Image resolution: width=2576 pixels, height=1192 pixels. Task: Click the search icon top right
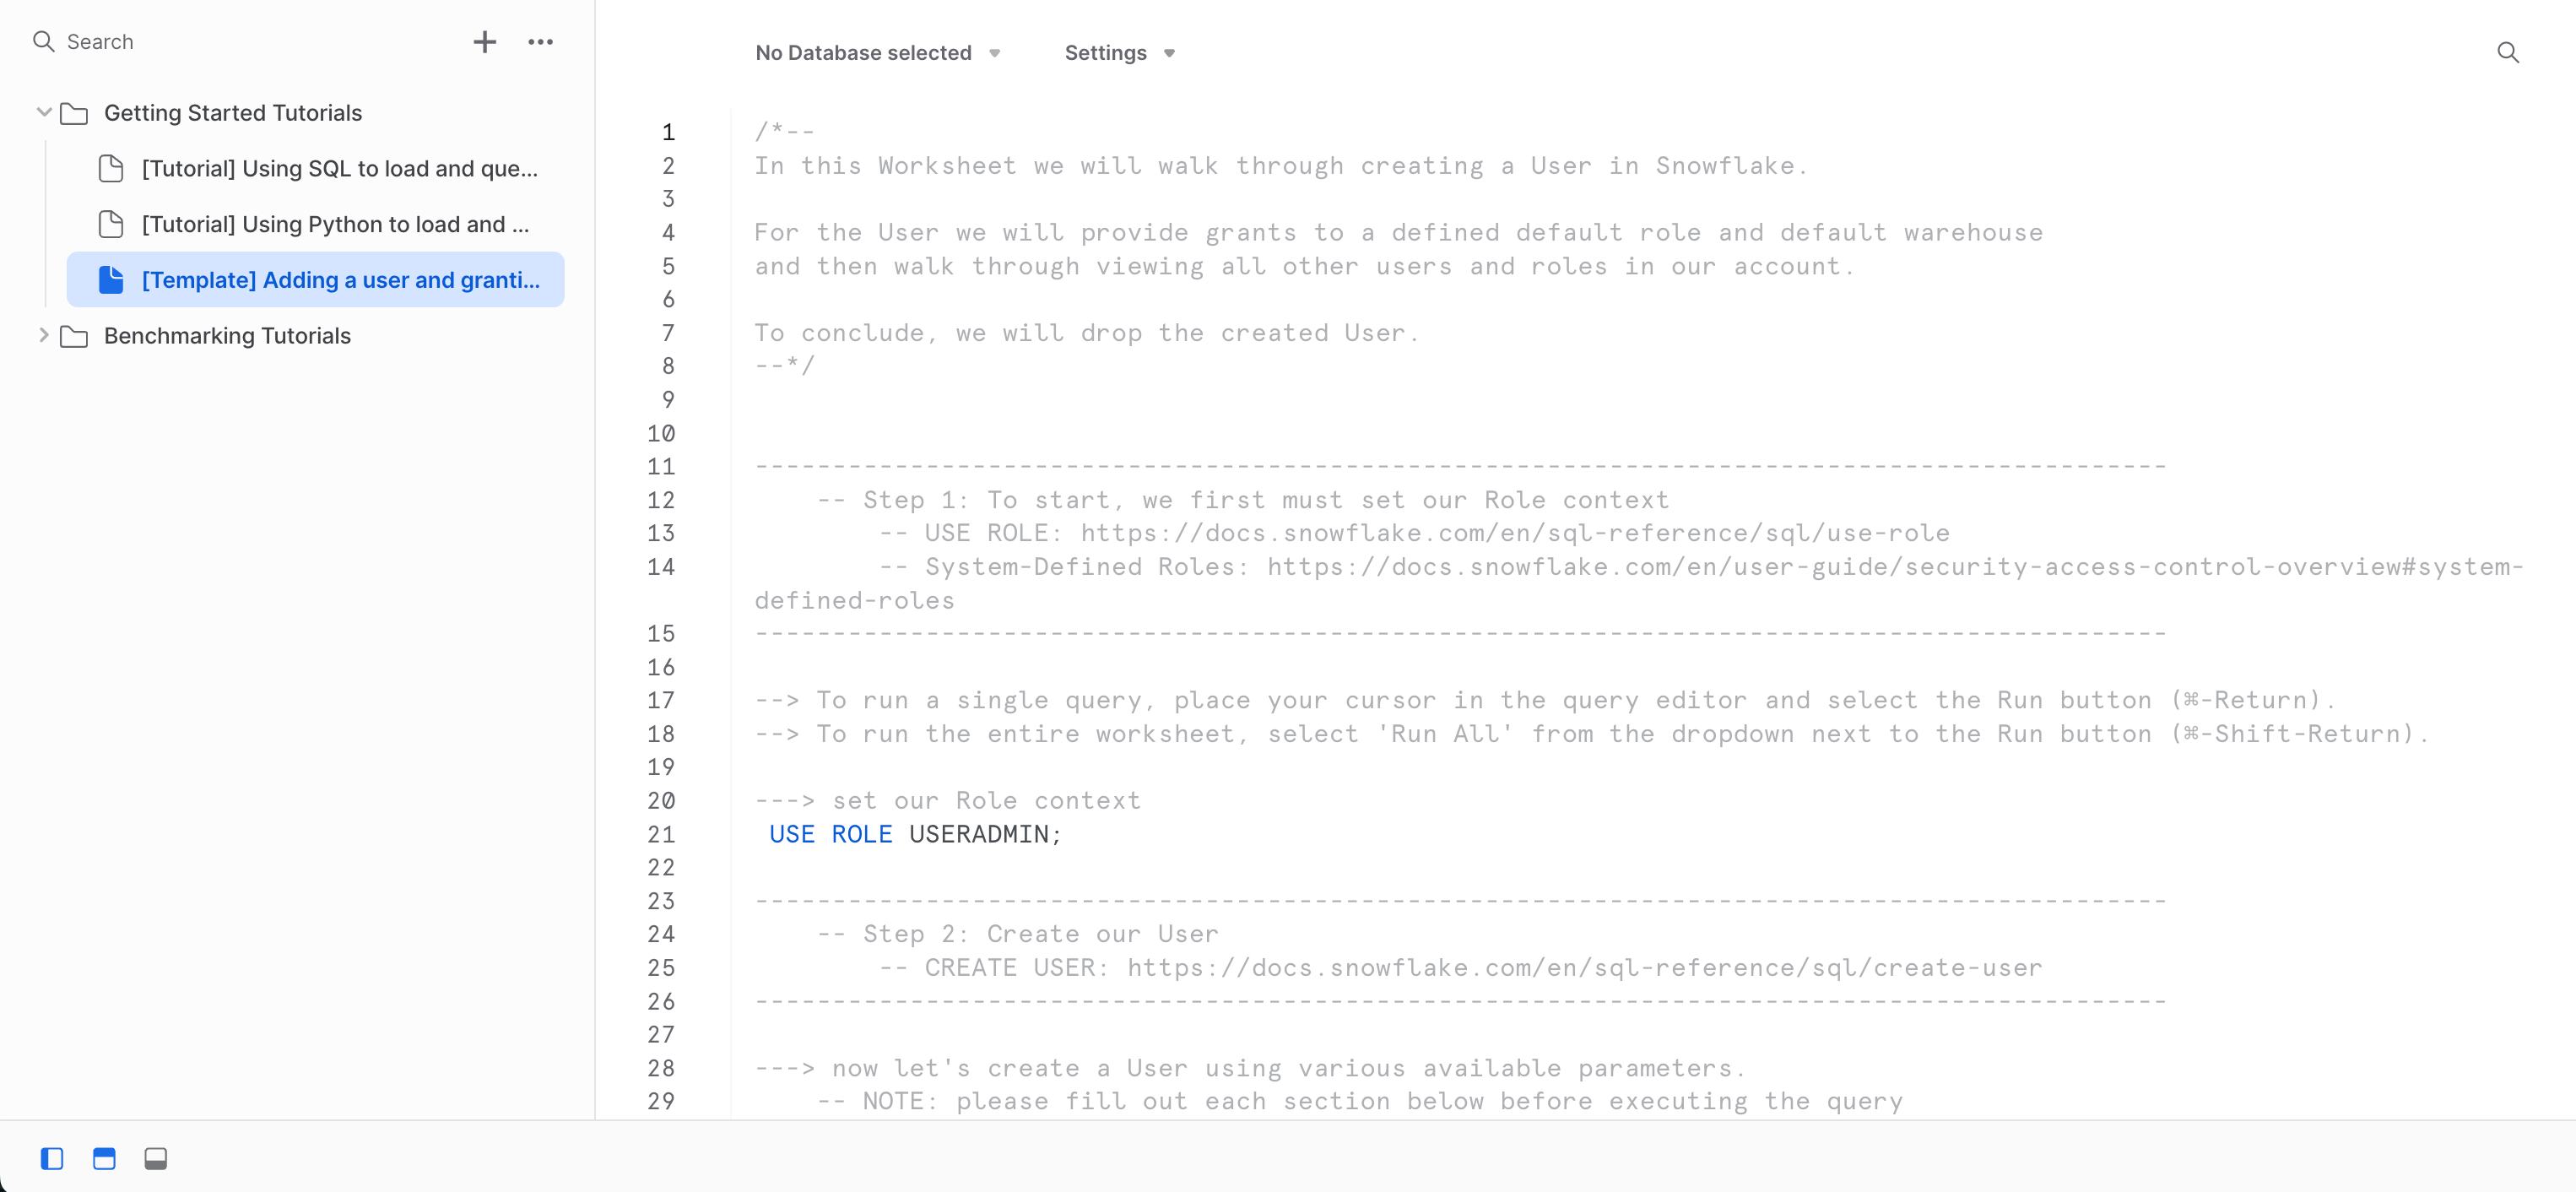point(2508,52)
